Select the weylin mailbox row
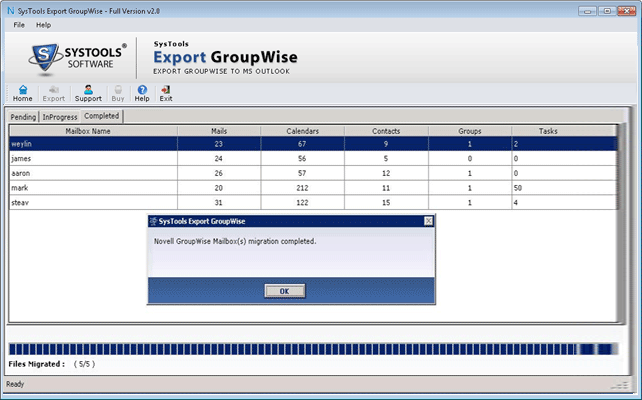This screenshot has width=642, height=400. (x=313, y=144)
